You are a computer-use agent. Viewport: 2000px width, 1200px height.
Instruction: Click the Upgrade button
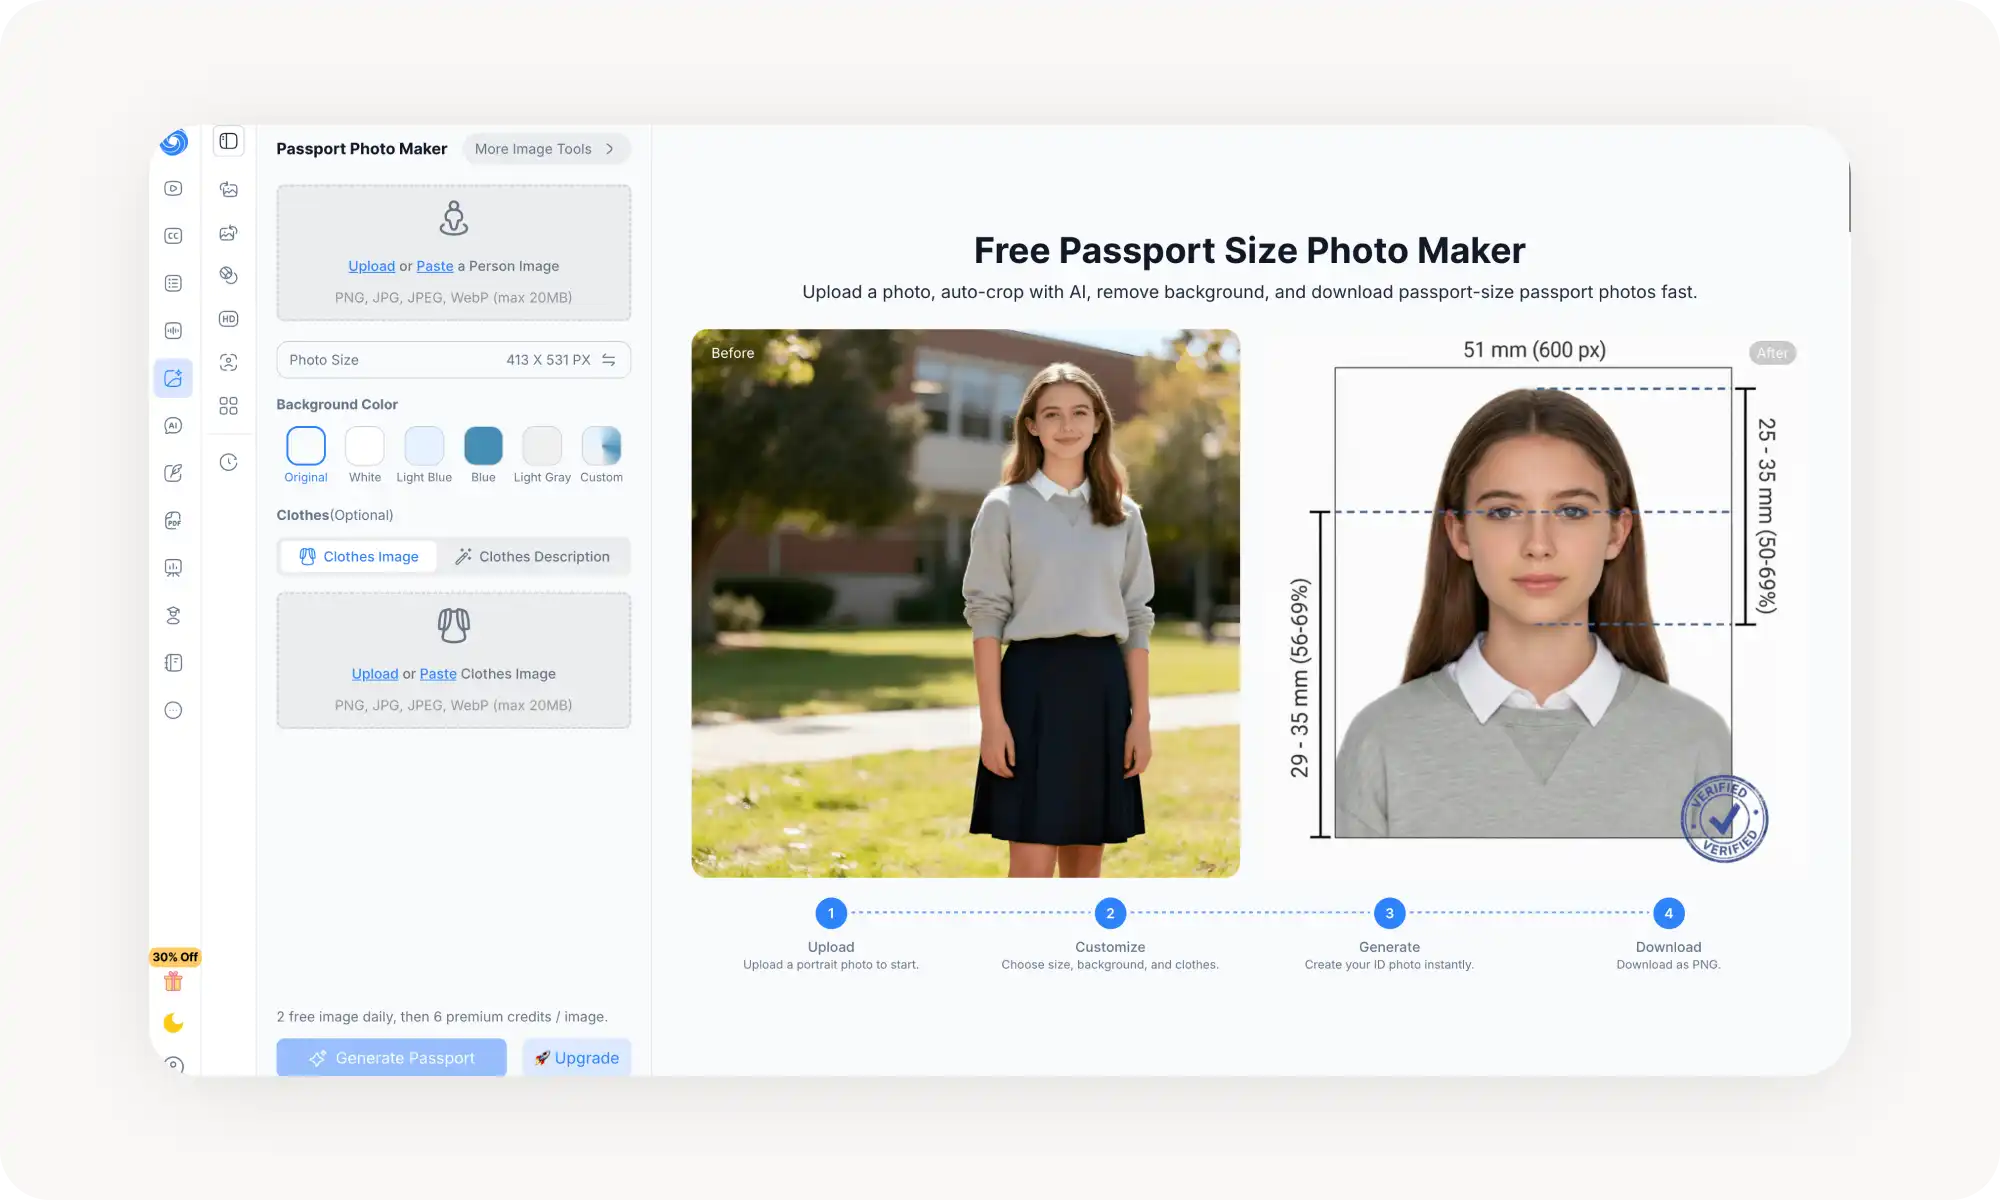point(577,1057)
